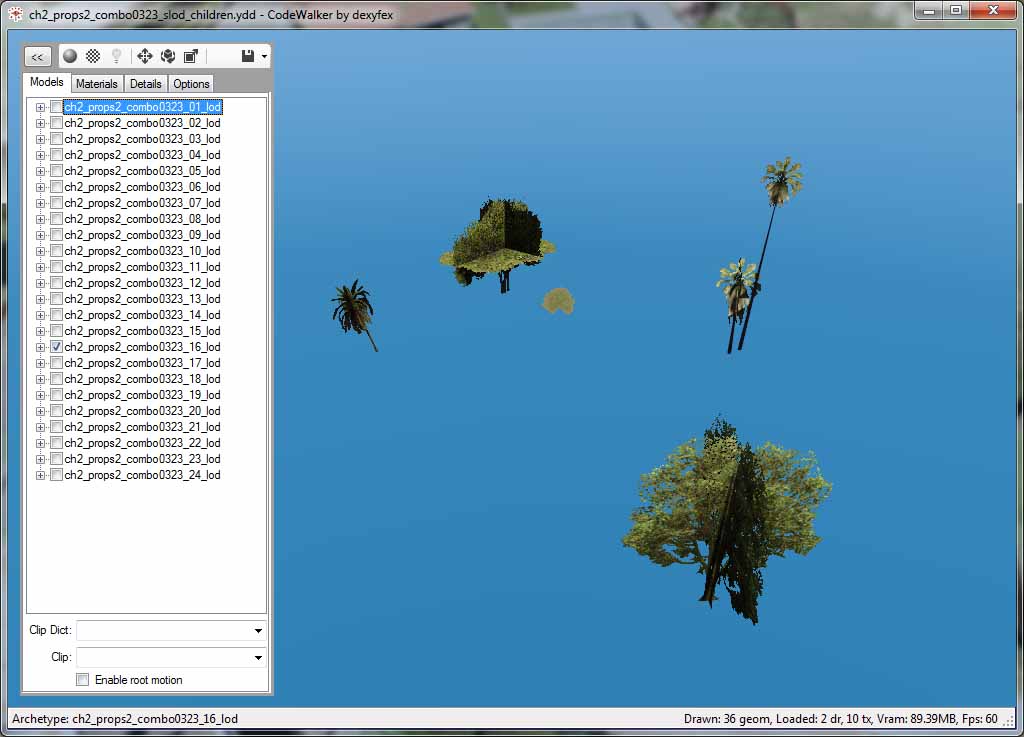
Task: Expand the combo0323_03_lod tree node
Action: [x=40, y=139]
